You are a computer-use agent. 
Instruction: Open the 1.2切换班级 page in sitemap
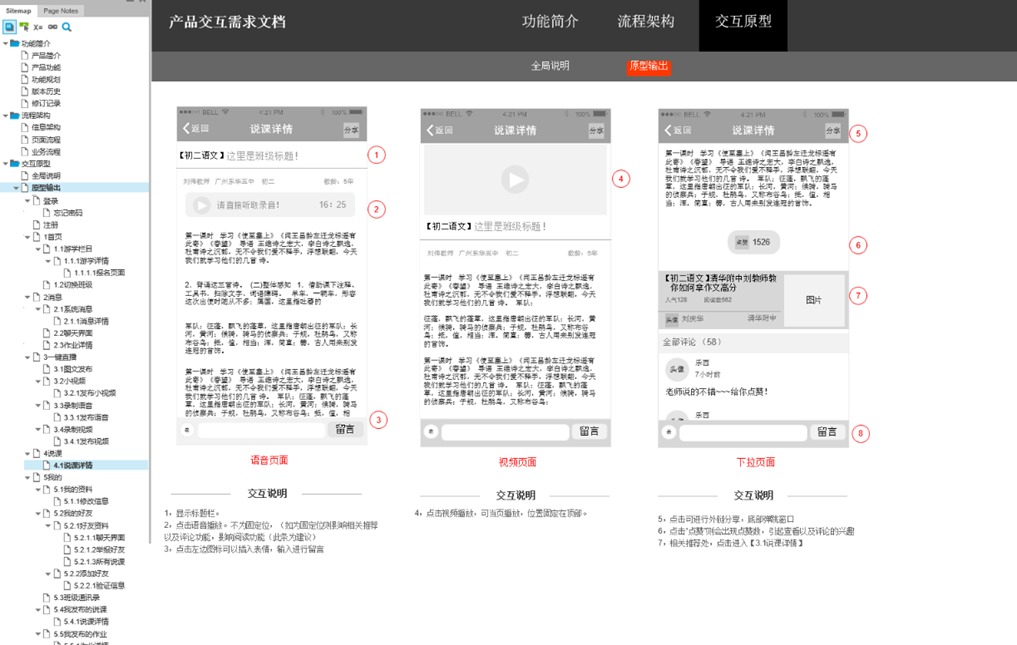point(73,284)
